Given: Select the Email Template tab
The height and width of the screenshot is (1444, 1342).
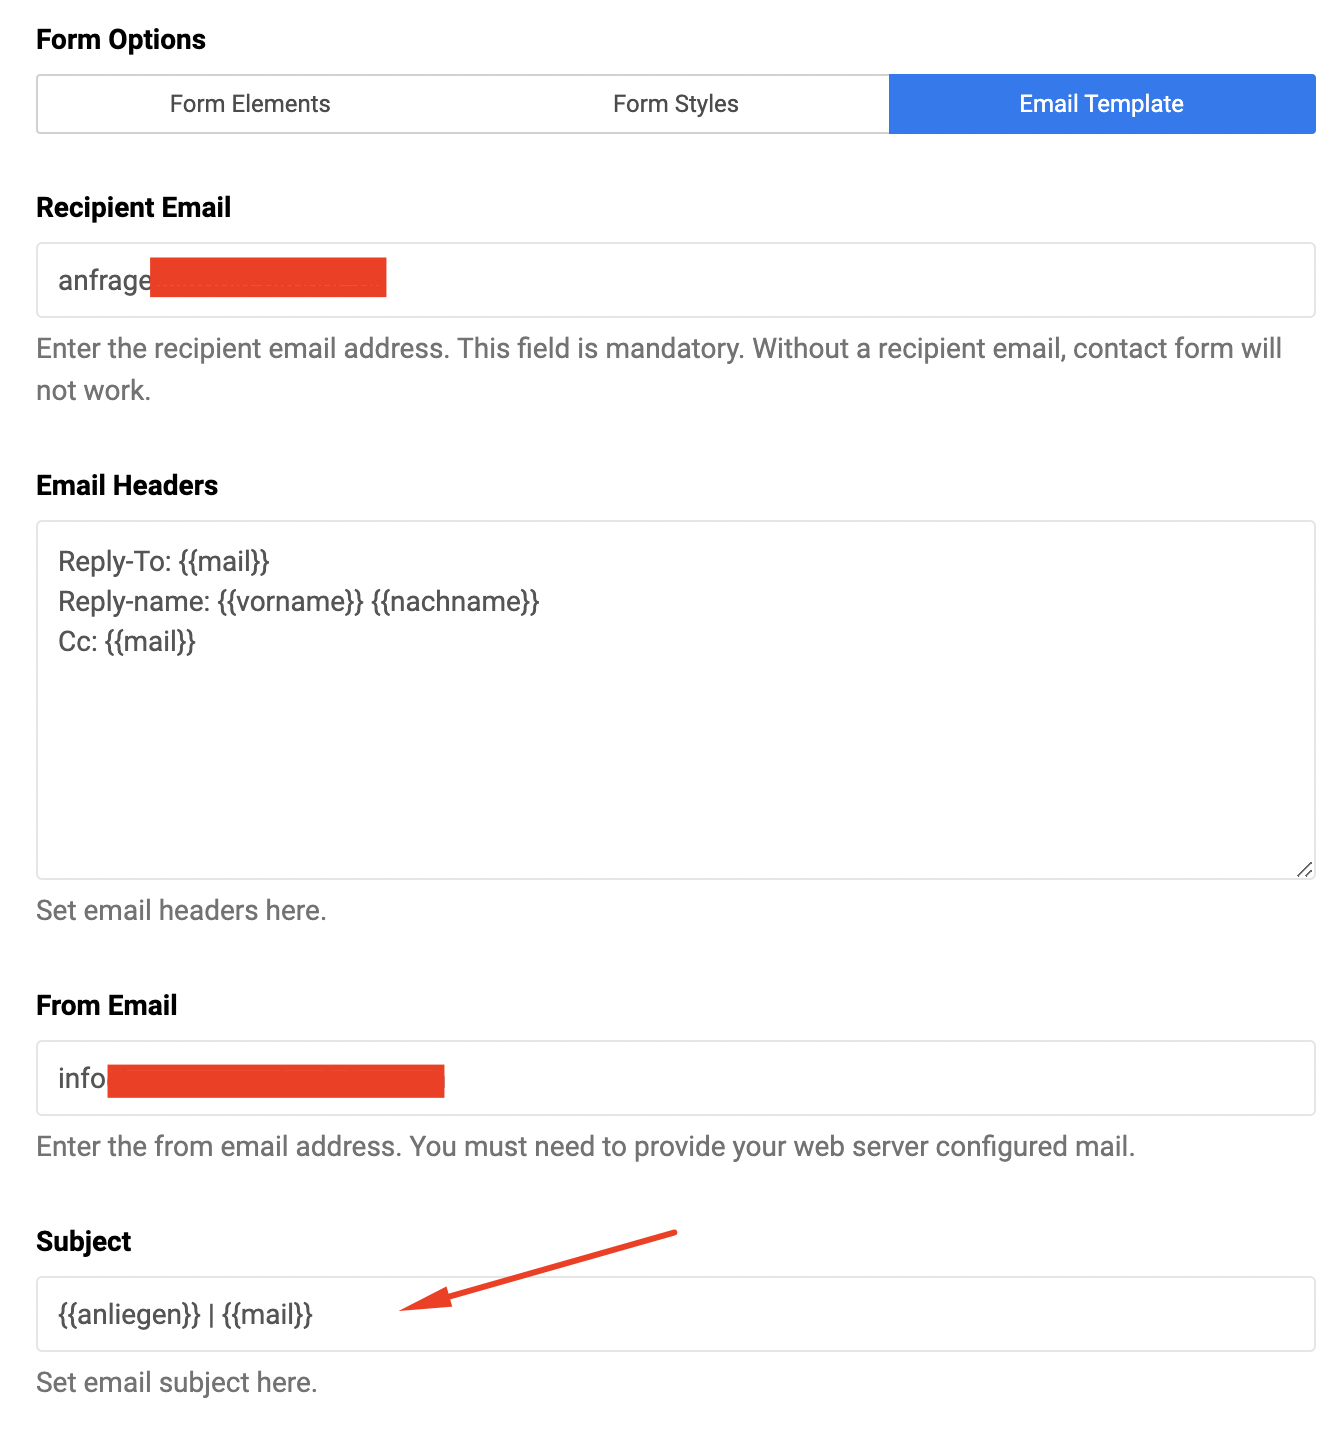Looking at the screenshot, I should pos(1101,104).
